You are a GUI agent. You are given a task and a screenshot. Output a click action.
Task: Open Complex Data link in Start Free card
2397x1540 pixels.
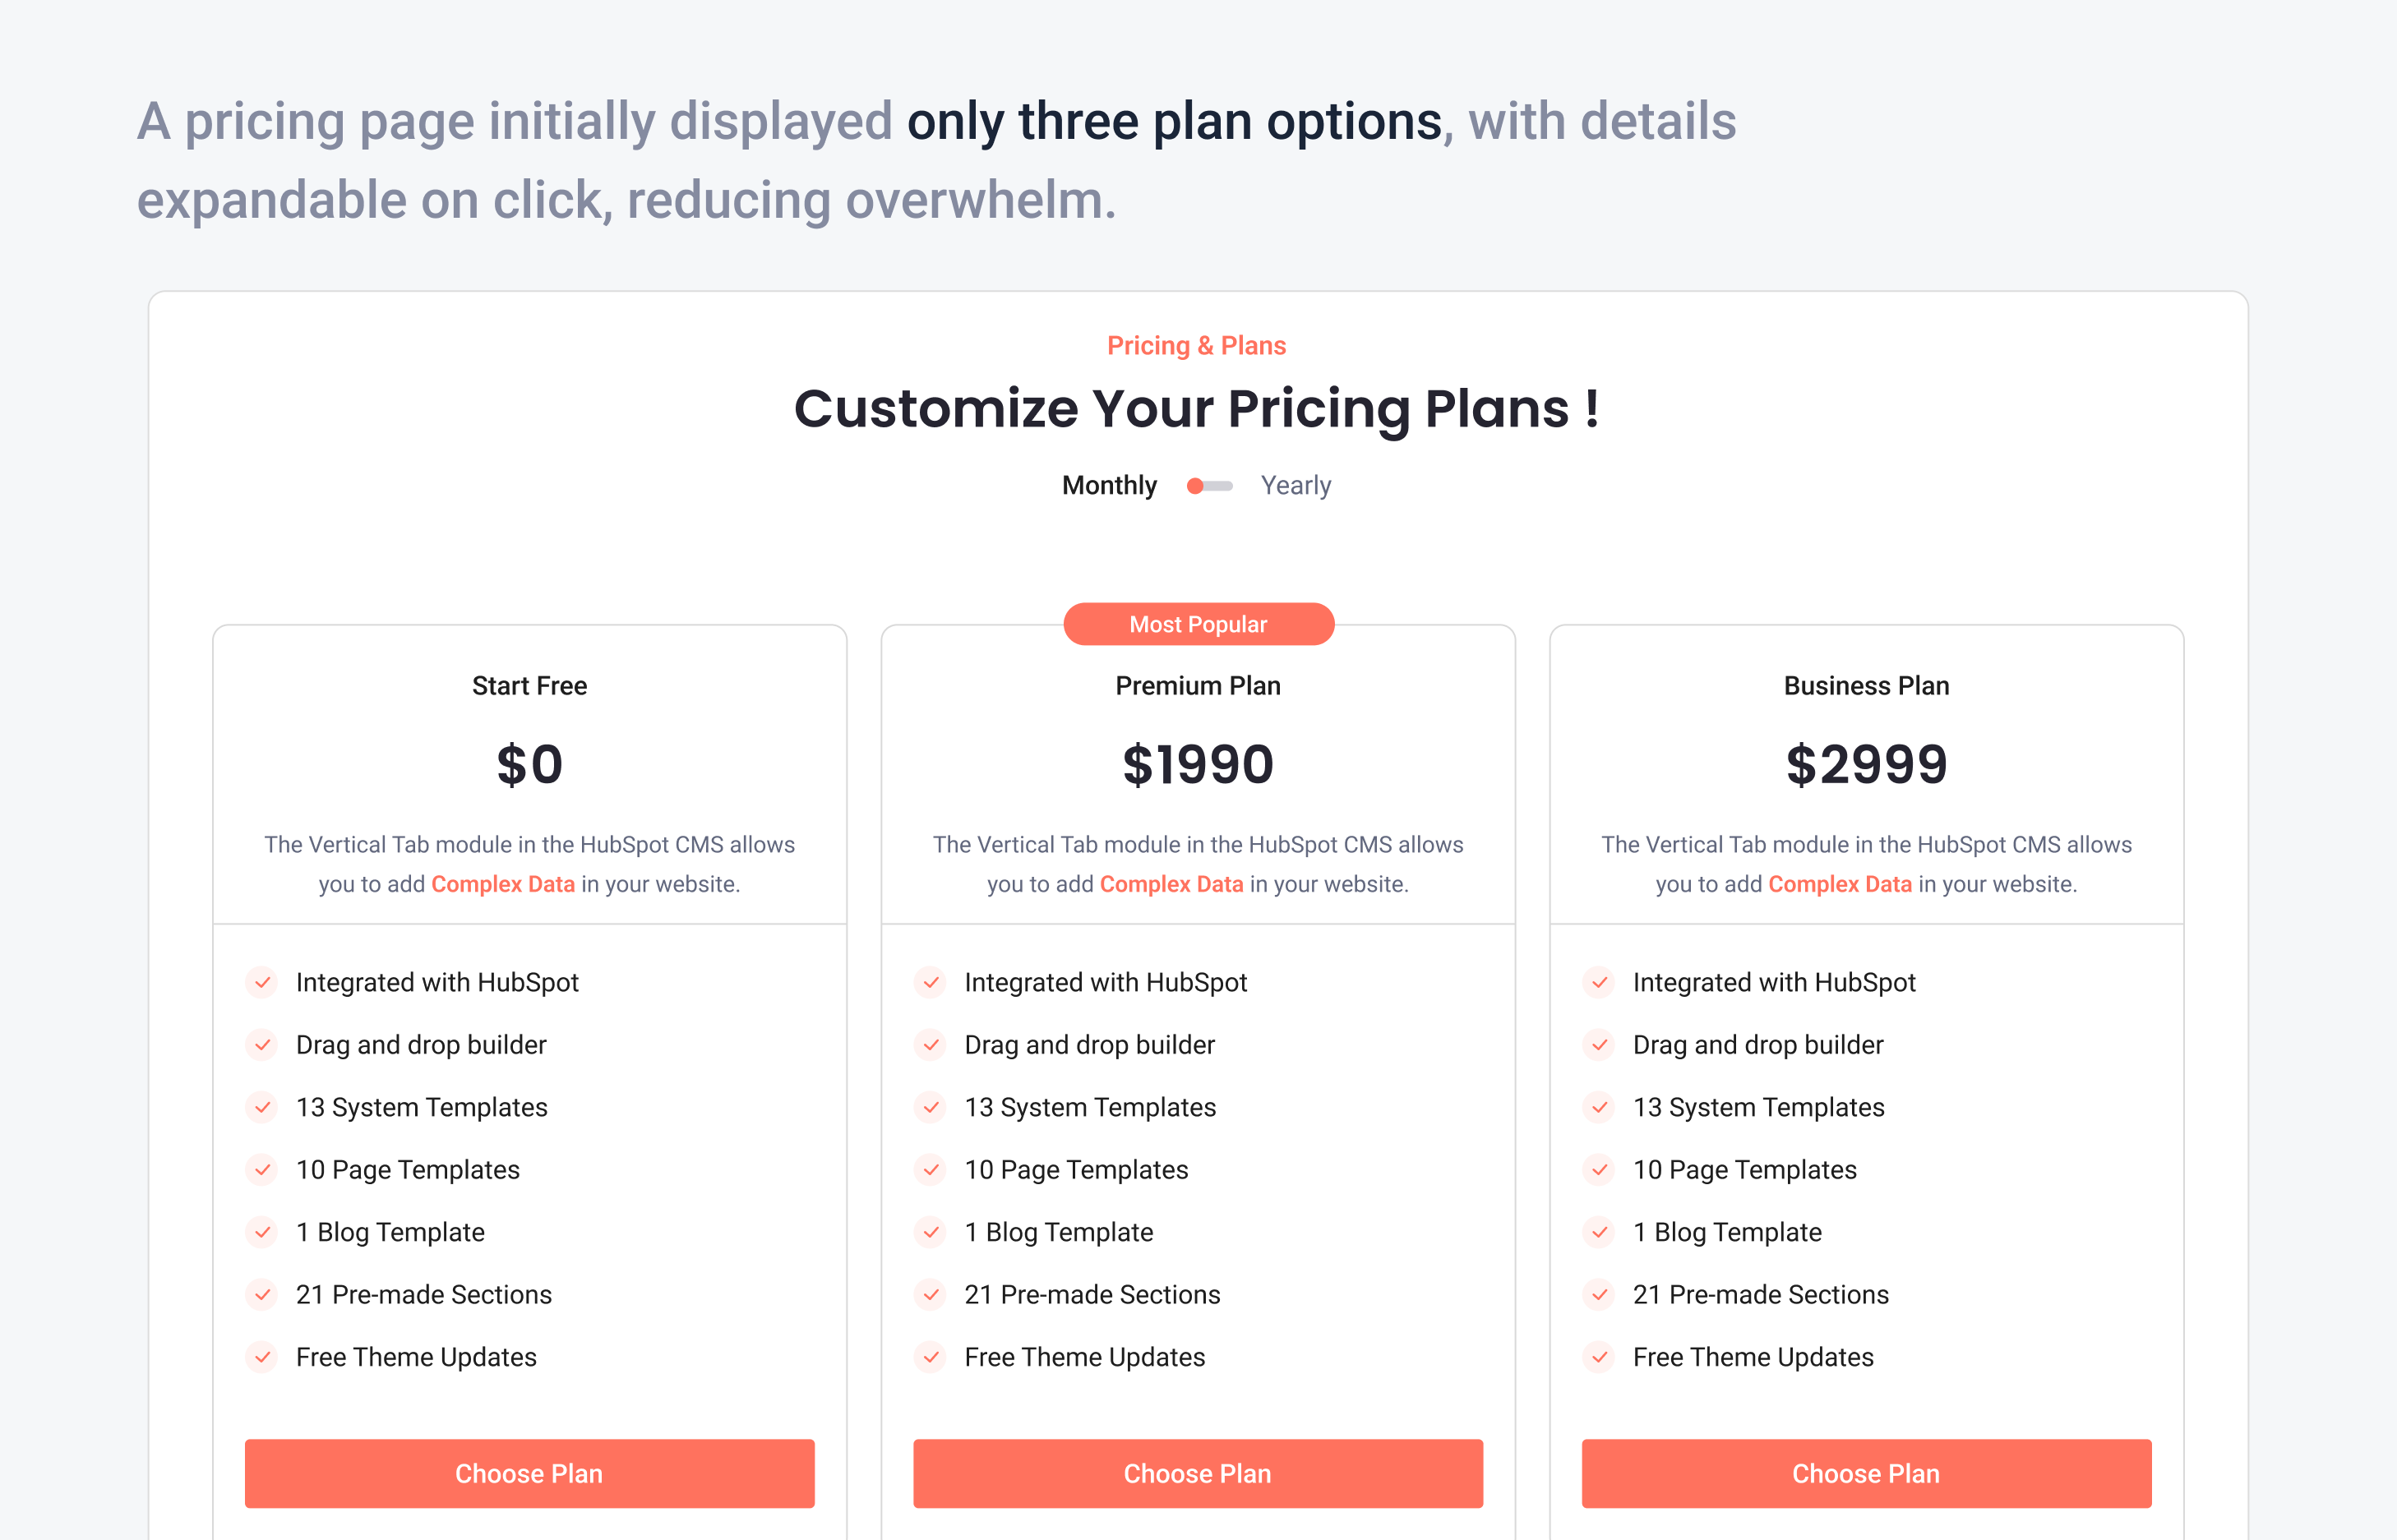point(503,884)
